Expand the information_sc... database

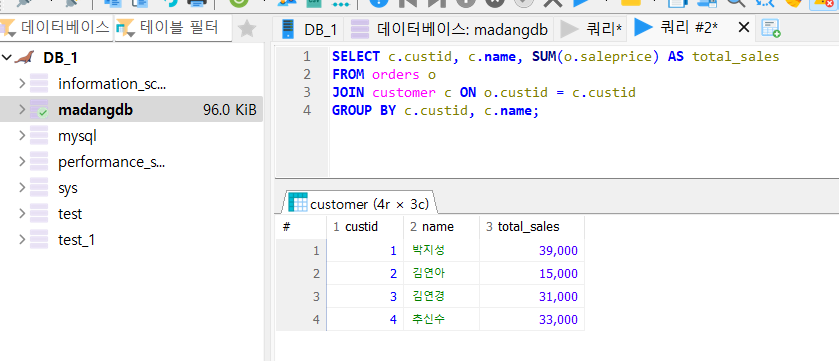22,83
